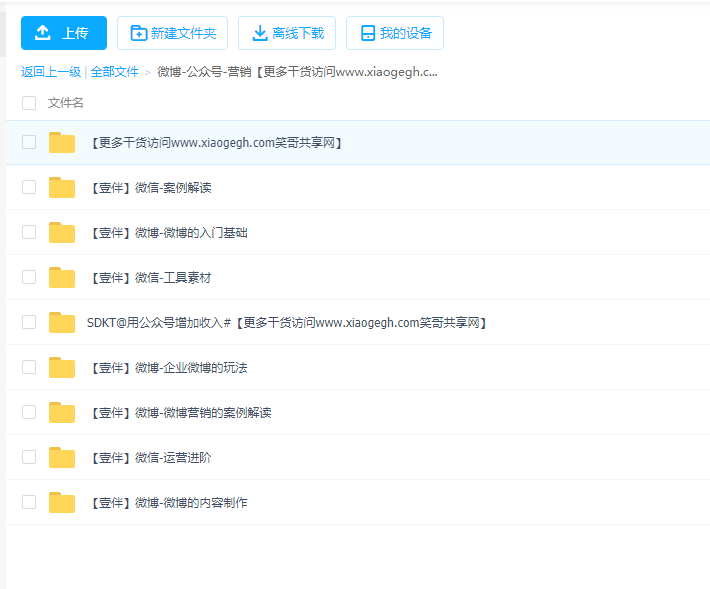Click folder icon of SDKT@用公众号增加收入
This screenshot has height=589, width=710.
62,322
